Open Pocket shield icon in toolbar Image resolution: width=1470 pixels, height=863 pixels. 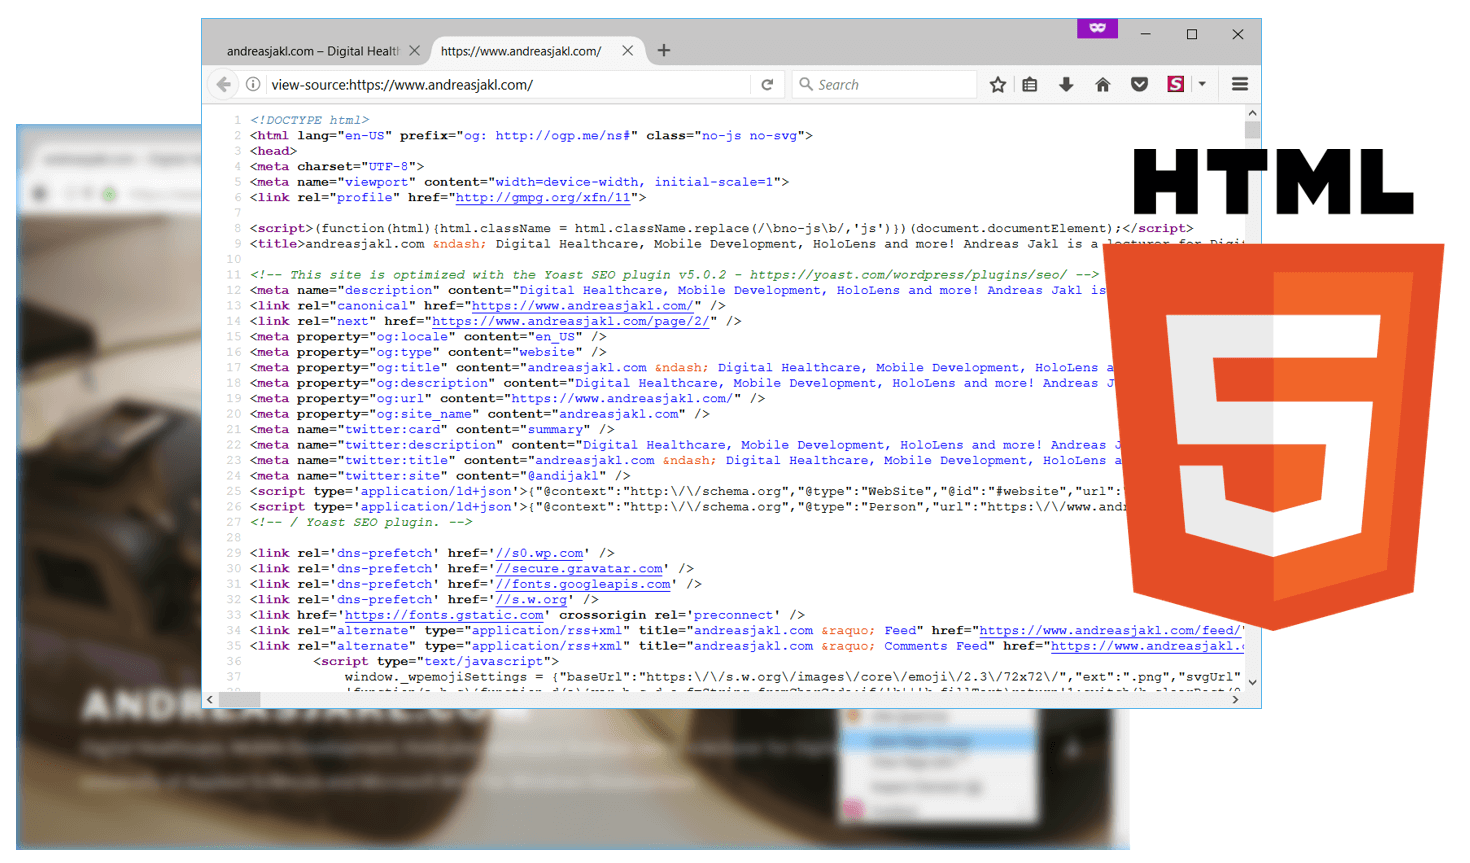coord(1139,85)
